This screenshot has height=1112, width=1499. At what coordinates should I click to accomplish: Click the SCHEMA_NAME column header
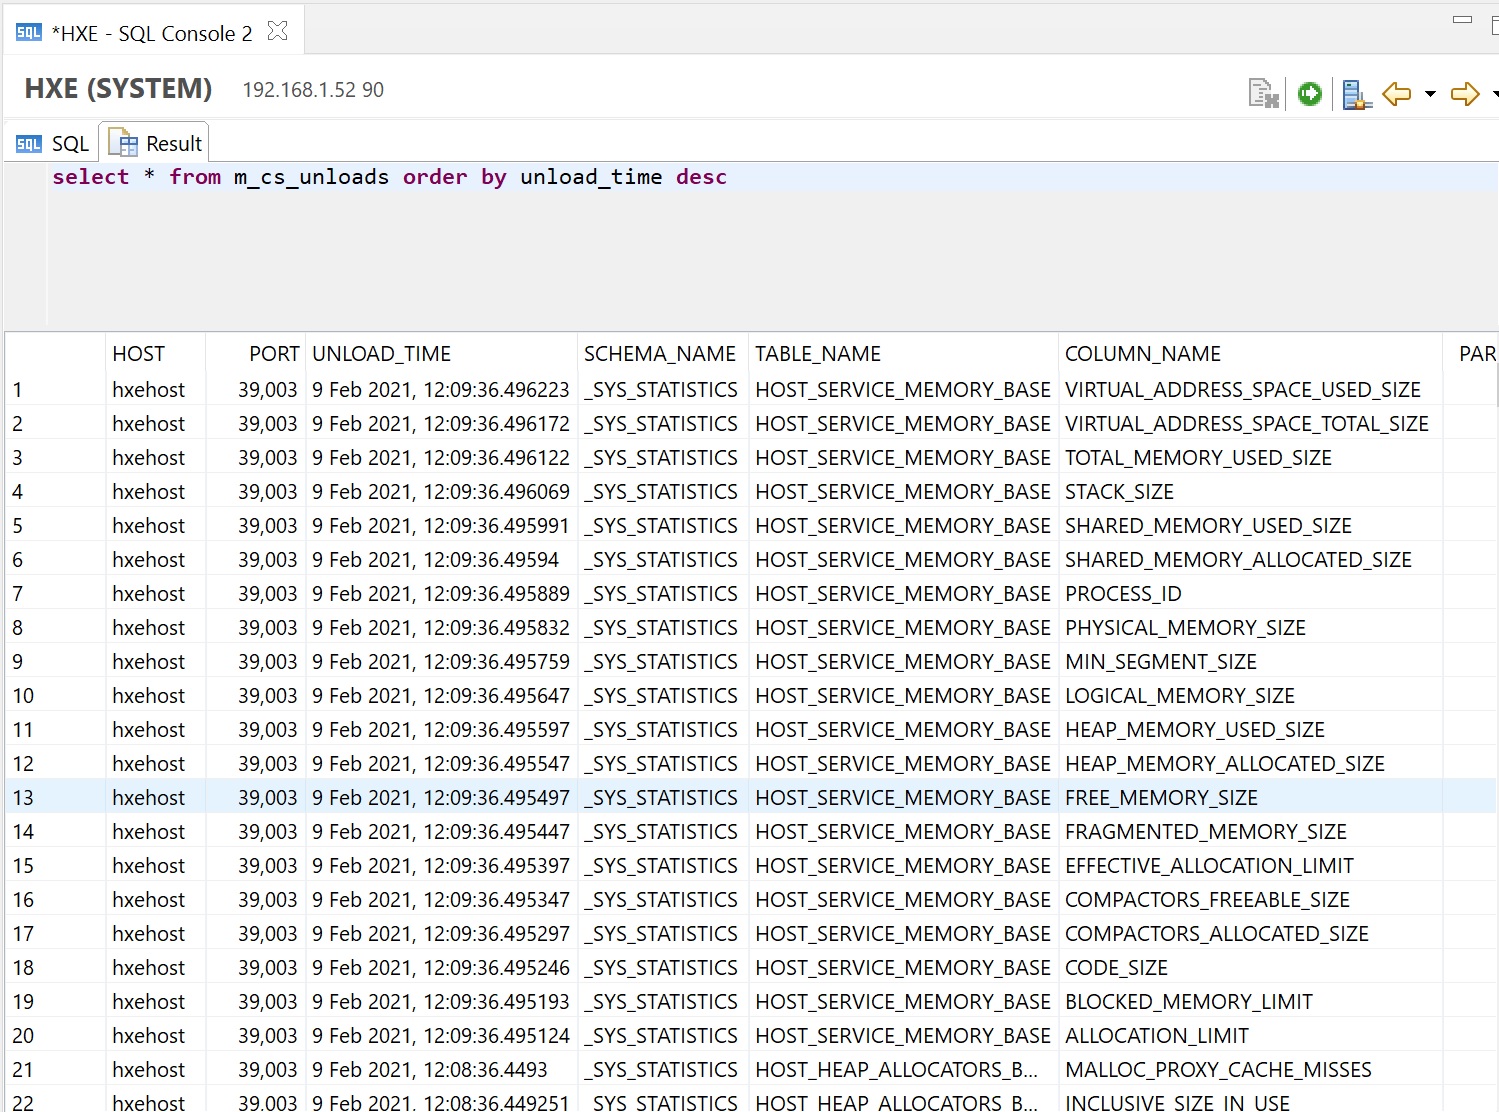click(659, 354)
